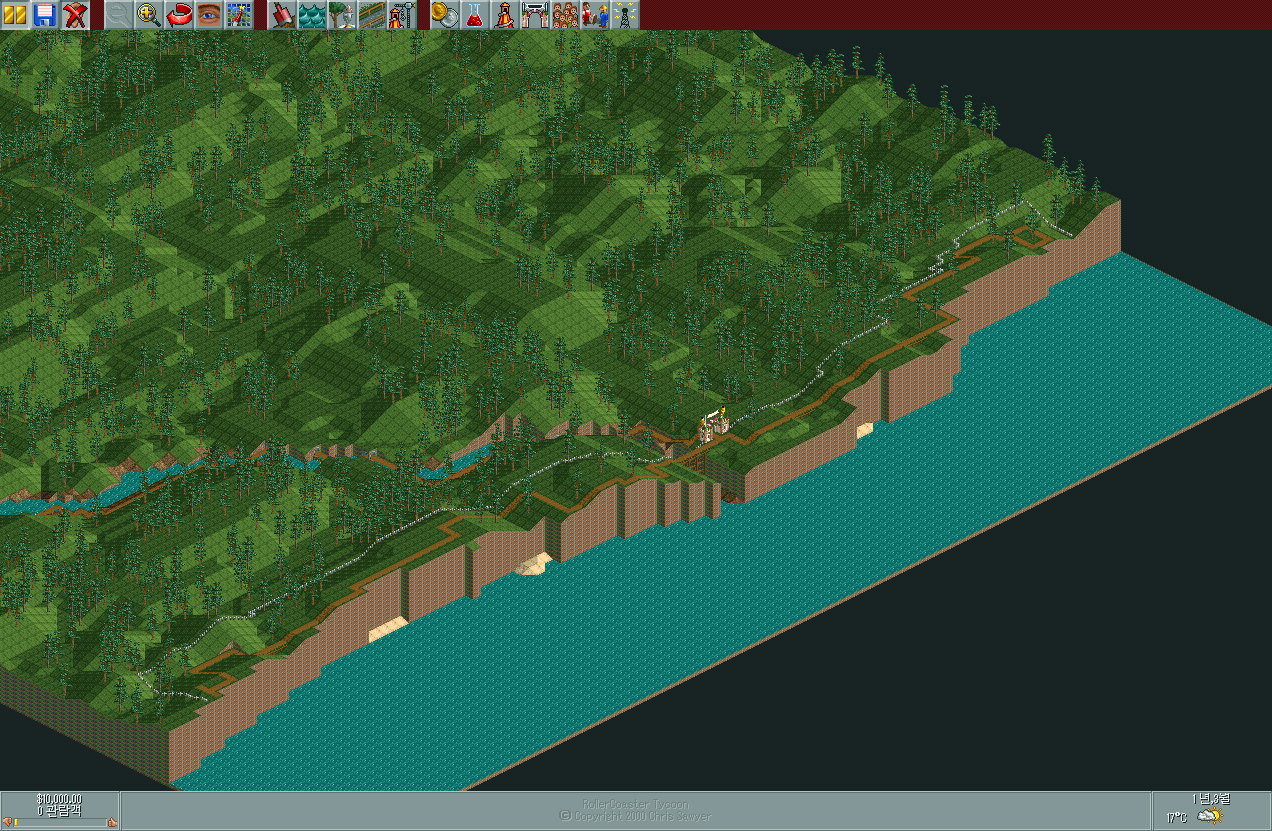Open the guests list crowd icon
Screen dimensions: 1272x831
click(x=565, y=14)
